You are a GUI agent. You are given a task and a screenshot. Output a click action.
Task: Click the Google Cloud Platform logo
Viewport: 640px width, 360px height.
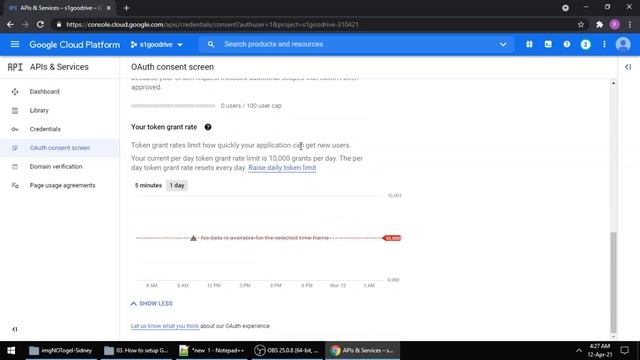pyautogui.click(x=75, y=44)
